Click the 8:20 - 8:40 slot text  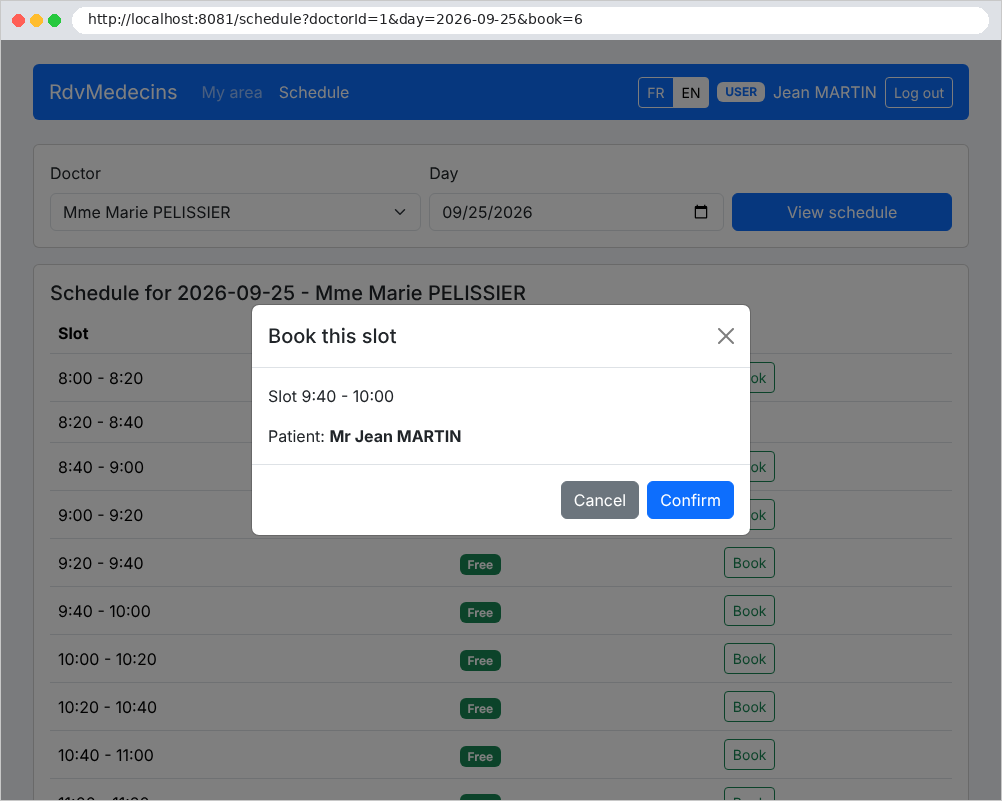tap(100, 423)
